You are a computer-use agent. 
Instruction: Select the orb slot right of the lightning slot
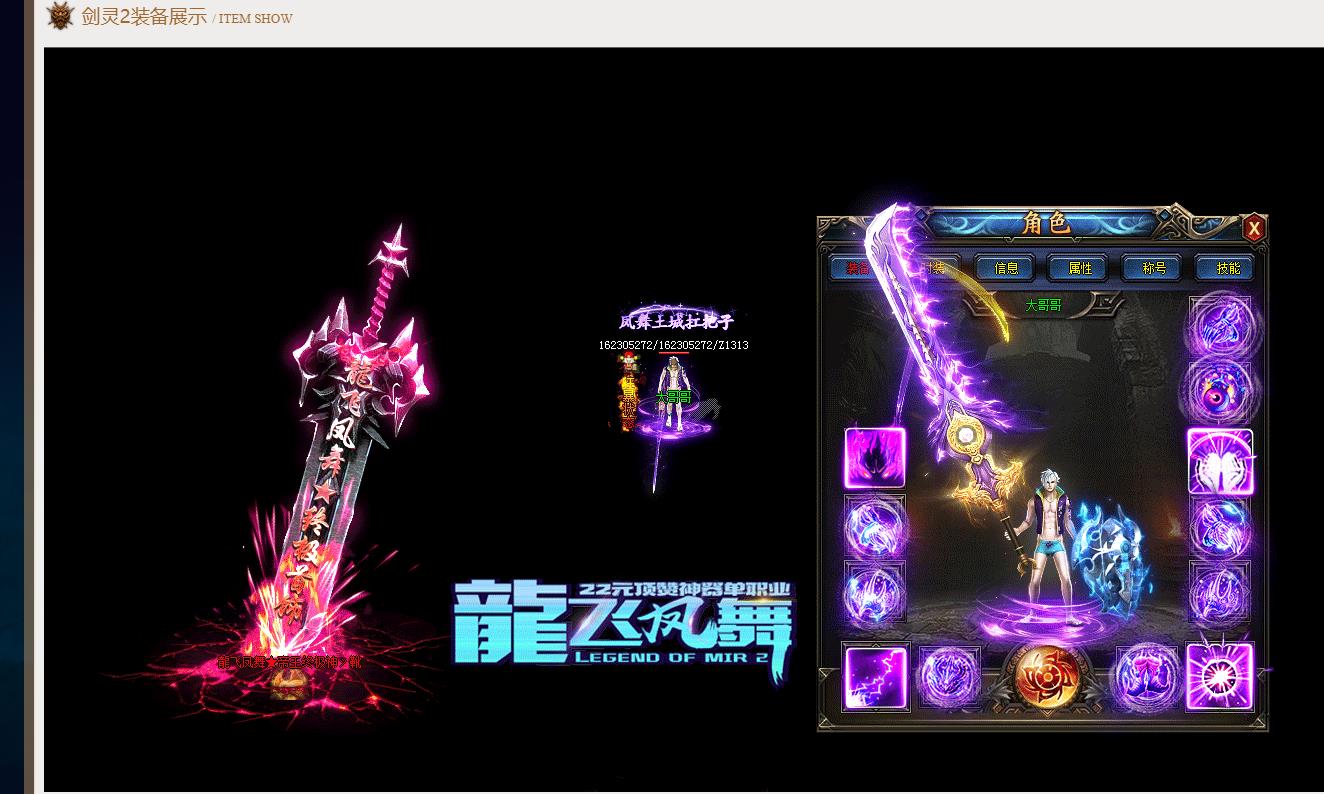(x=948, y=678)
